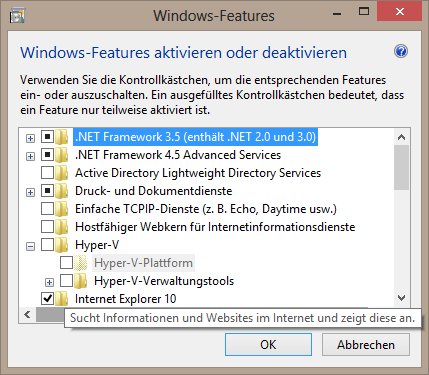Screen dimensions: 429x375
Task: Collapse the Hyper-V tree node
Action: [30, 247]
